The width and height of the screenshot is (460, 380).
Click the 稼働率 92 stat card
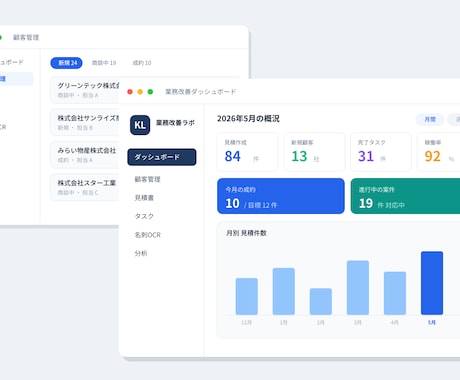click(x=439, y=152)
